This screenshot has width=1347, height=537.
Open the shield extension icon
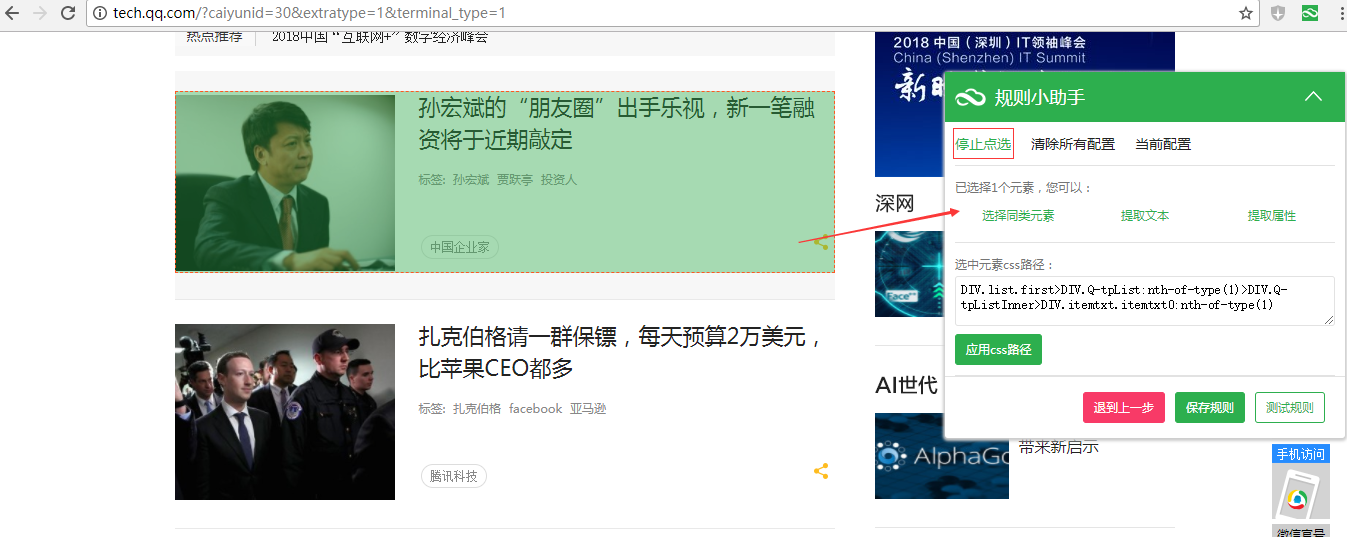(1279, 13)
